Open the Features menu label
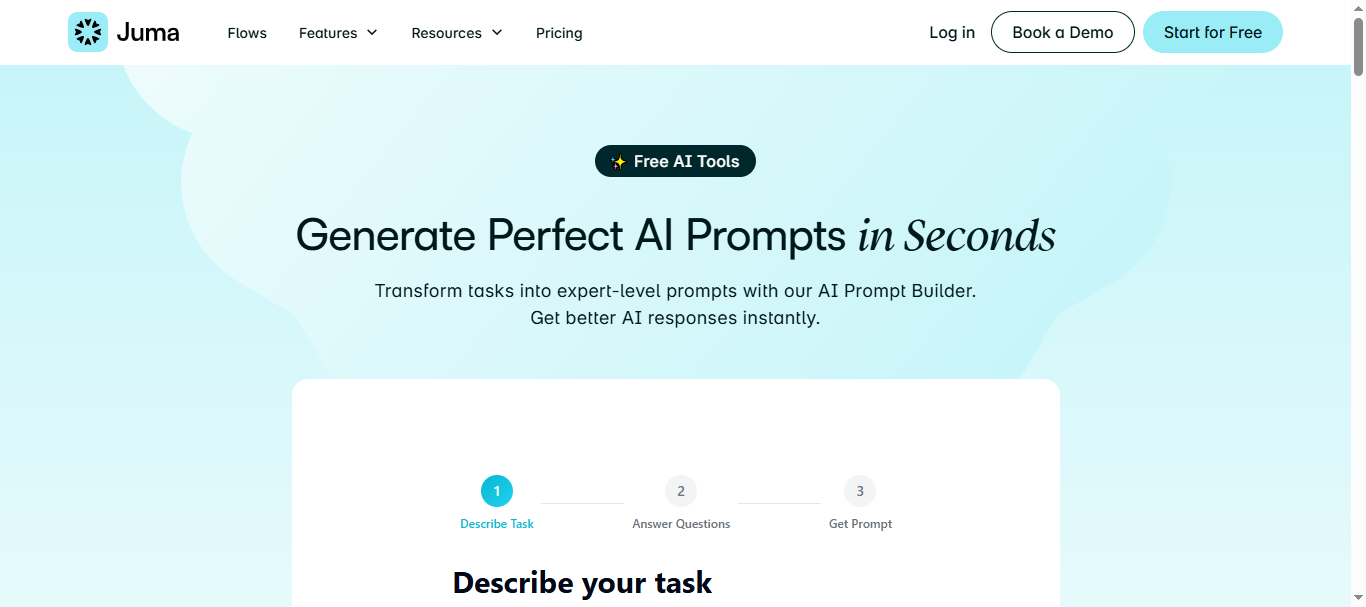The width and height of the screenshot is (1366, 607). pos(328,33)
